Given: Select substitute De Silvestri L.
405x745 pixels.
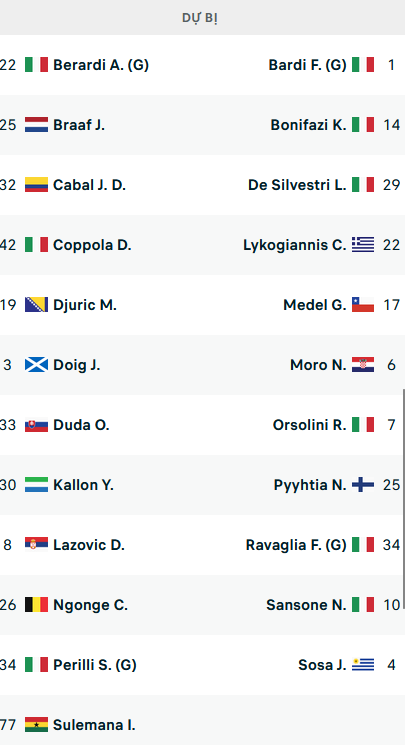Looking at the screenshot, I should (x=297, y=184).
